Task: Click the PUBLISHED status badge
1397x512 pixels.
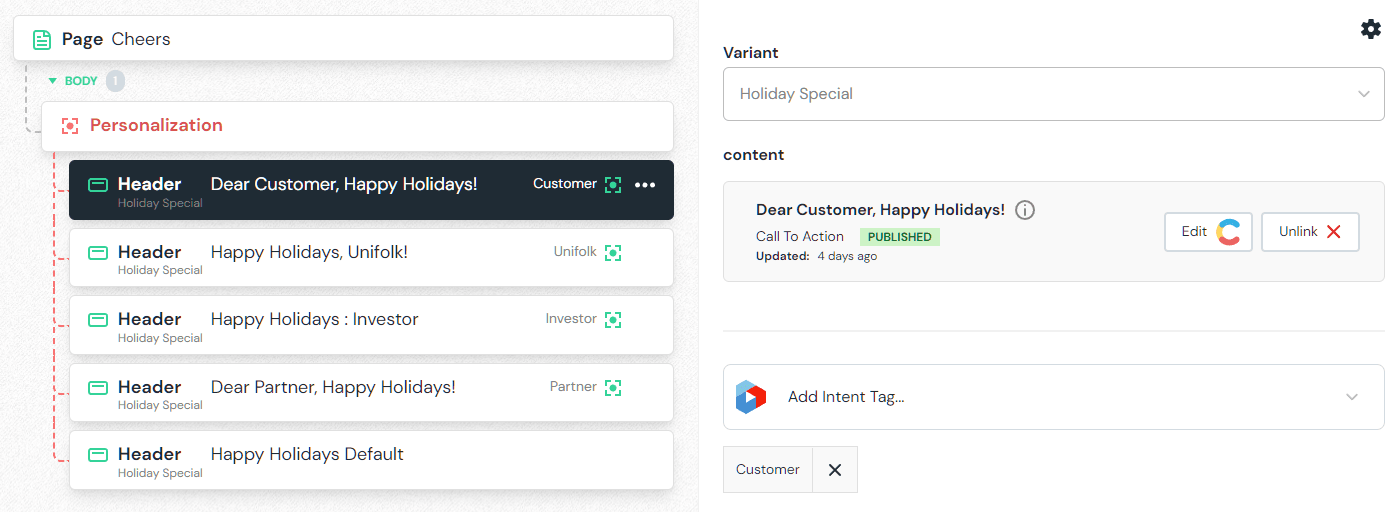Action: pos(899,237)
